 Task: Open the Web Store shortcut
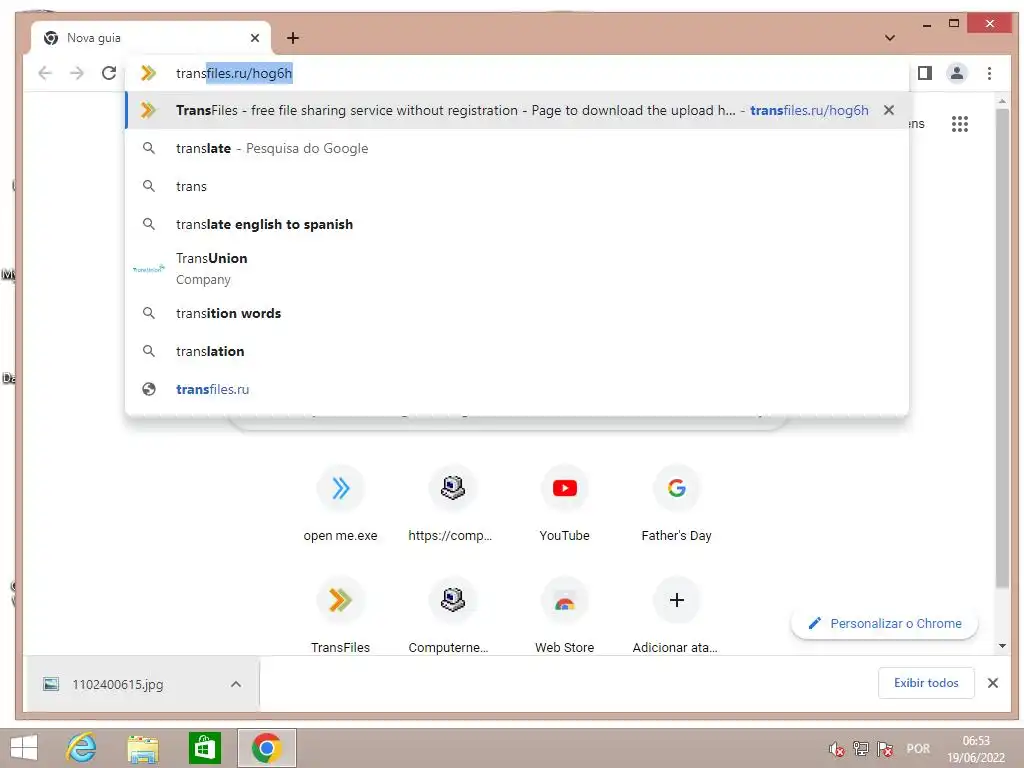pyautogui.click(x=564, y=616)
